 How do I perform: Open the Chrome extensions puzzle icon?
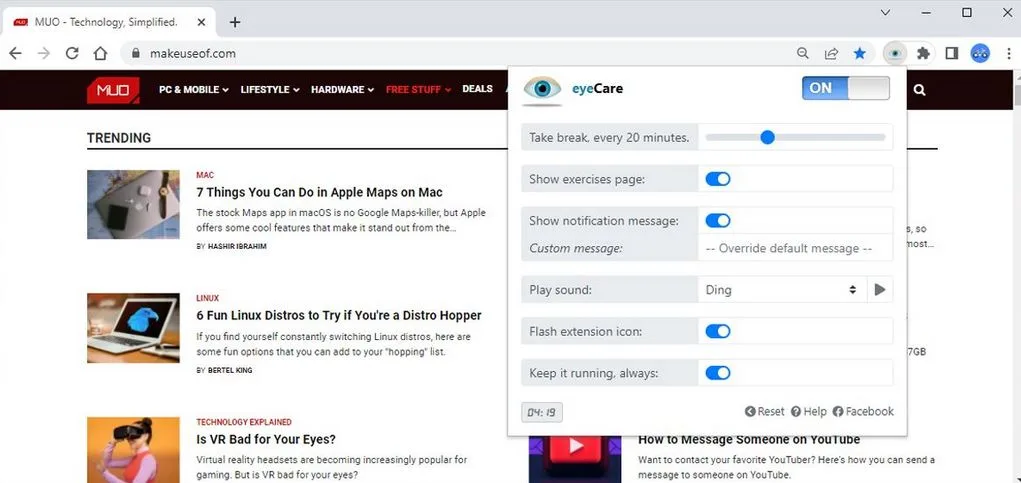[x=923, y=53]
